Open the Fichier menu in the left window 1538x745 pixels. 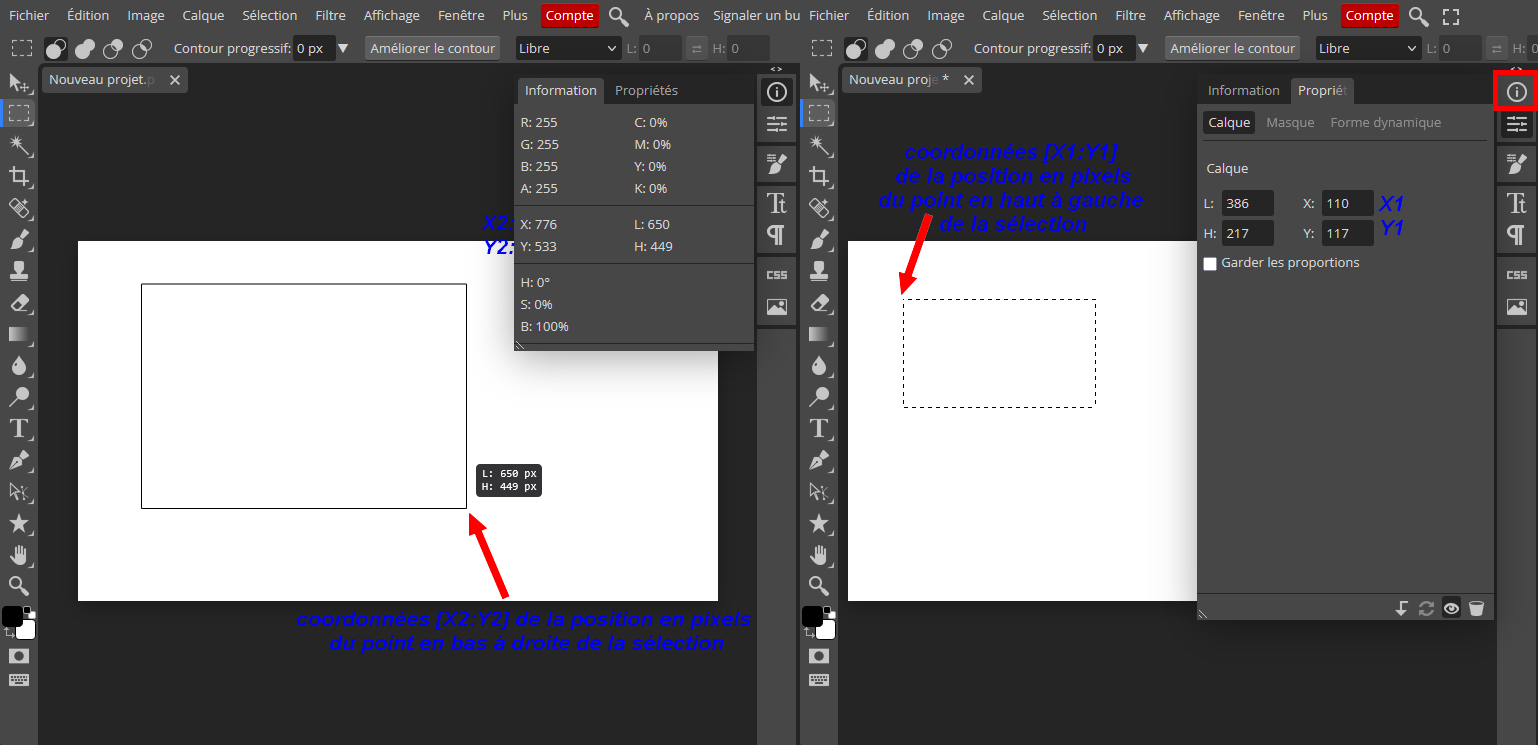pos(29,16)
